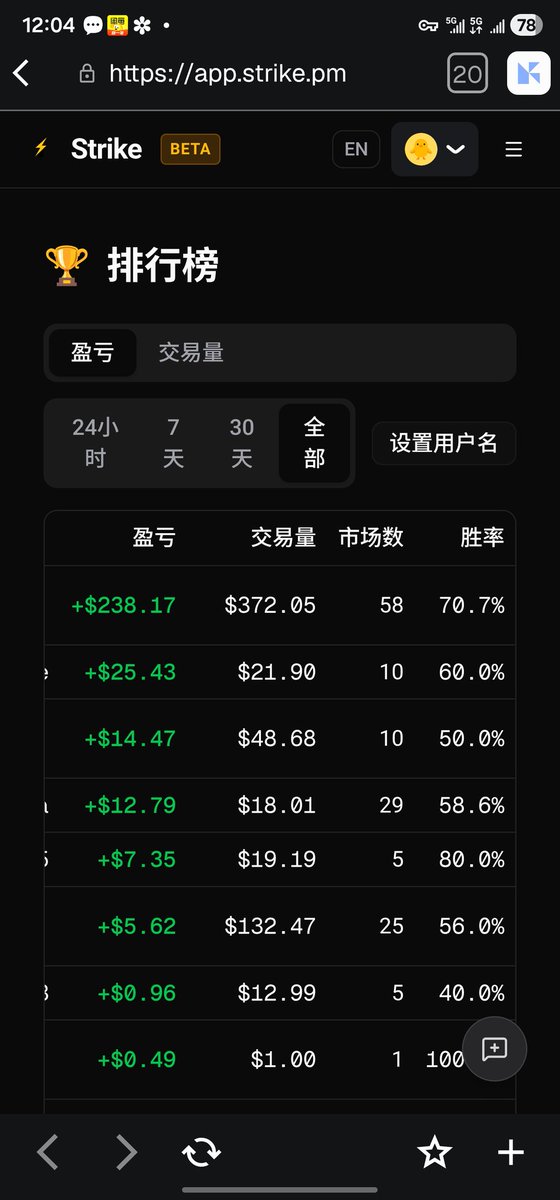Image resolution: width=560 pixels, height=1200 pixels.
Task: Click the 40.0% win rate cell
Action: 472,993
